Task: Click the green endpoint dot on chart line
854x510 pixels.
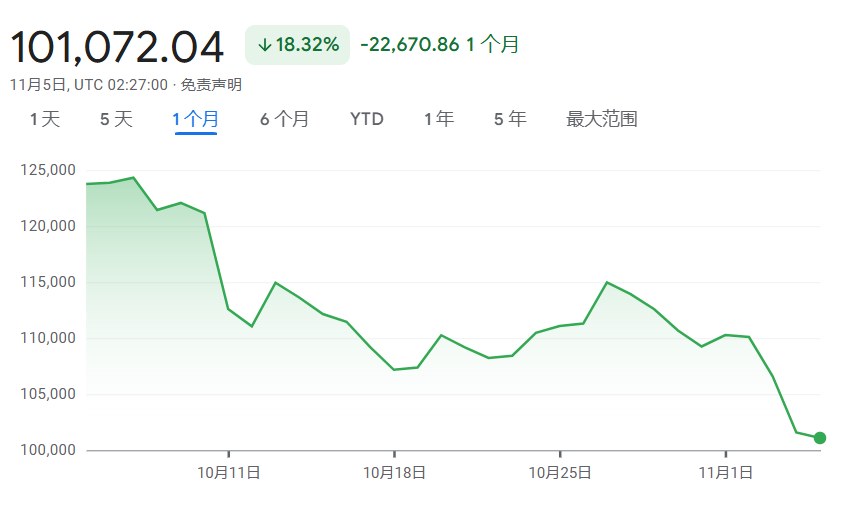Action: [x=820, y=438]
